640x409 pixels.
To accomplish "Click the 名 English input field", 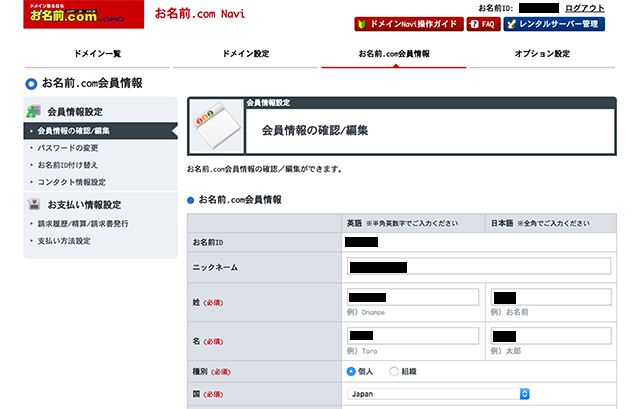I will [x=413, y=336].
